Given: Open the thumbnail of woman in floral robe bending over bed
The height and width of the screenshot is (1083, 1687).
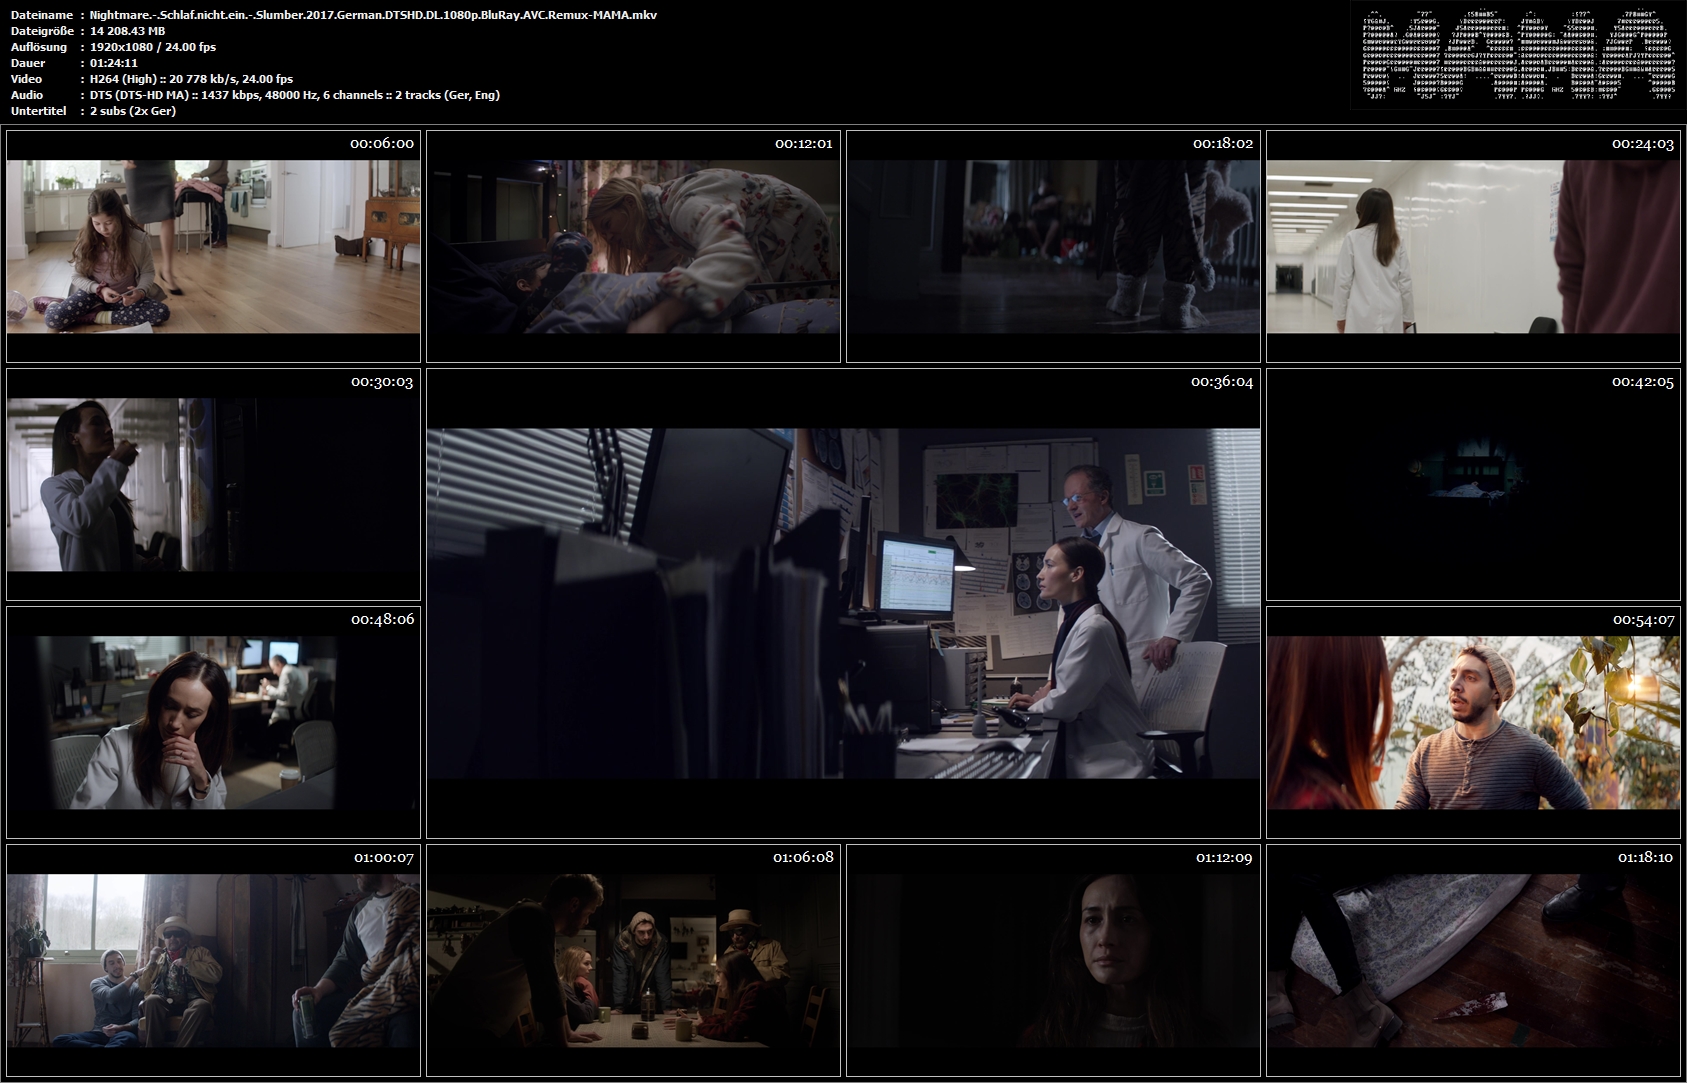Looking at the screenshot, I should [633, 246].
